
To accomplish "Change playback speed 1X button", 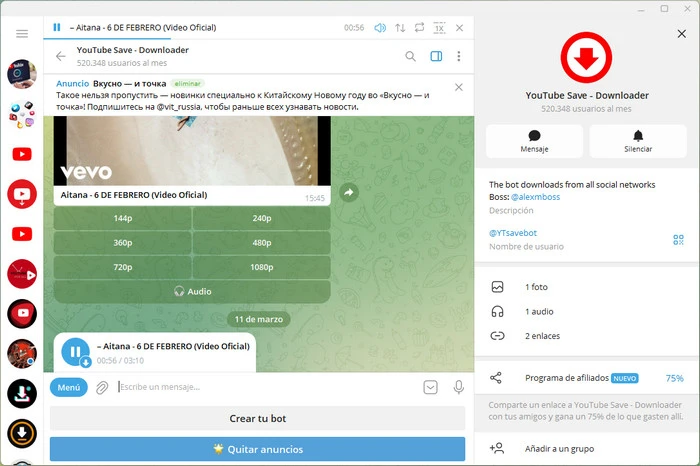I will (x=439, y=28).
